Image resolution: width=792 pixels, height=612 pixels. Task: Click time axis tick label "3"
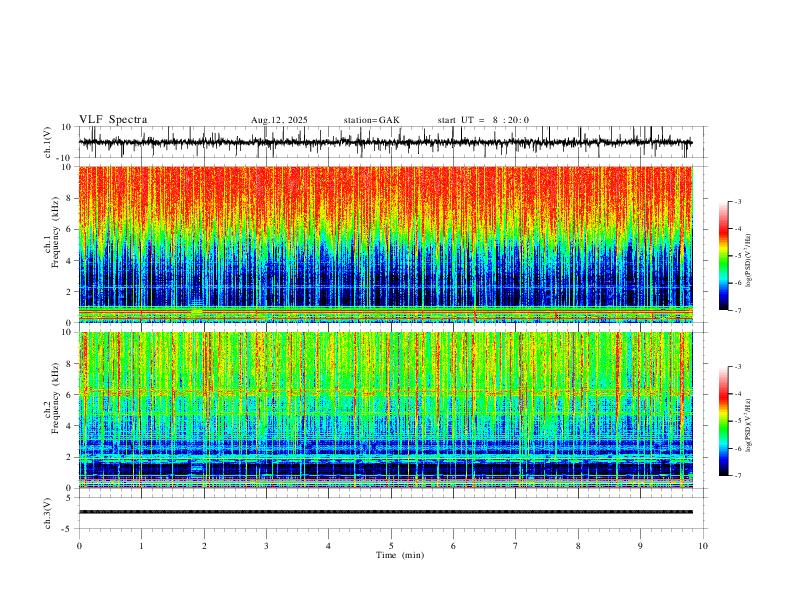tap(266, 546)
